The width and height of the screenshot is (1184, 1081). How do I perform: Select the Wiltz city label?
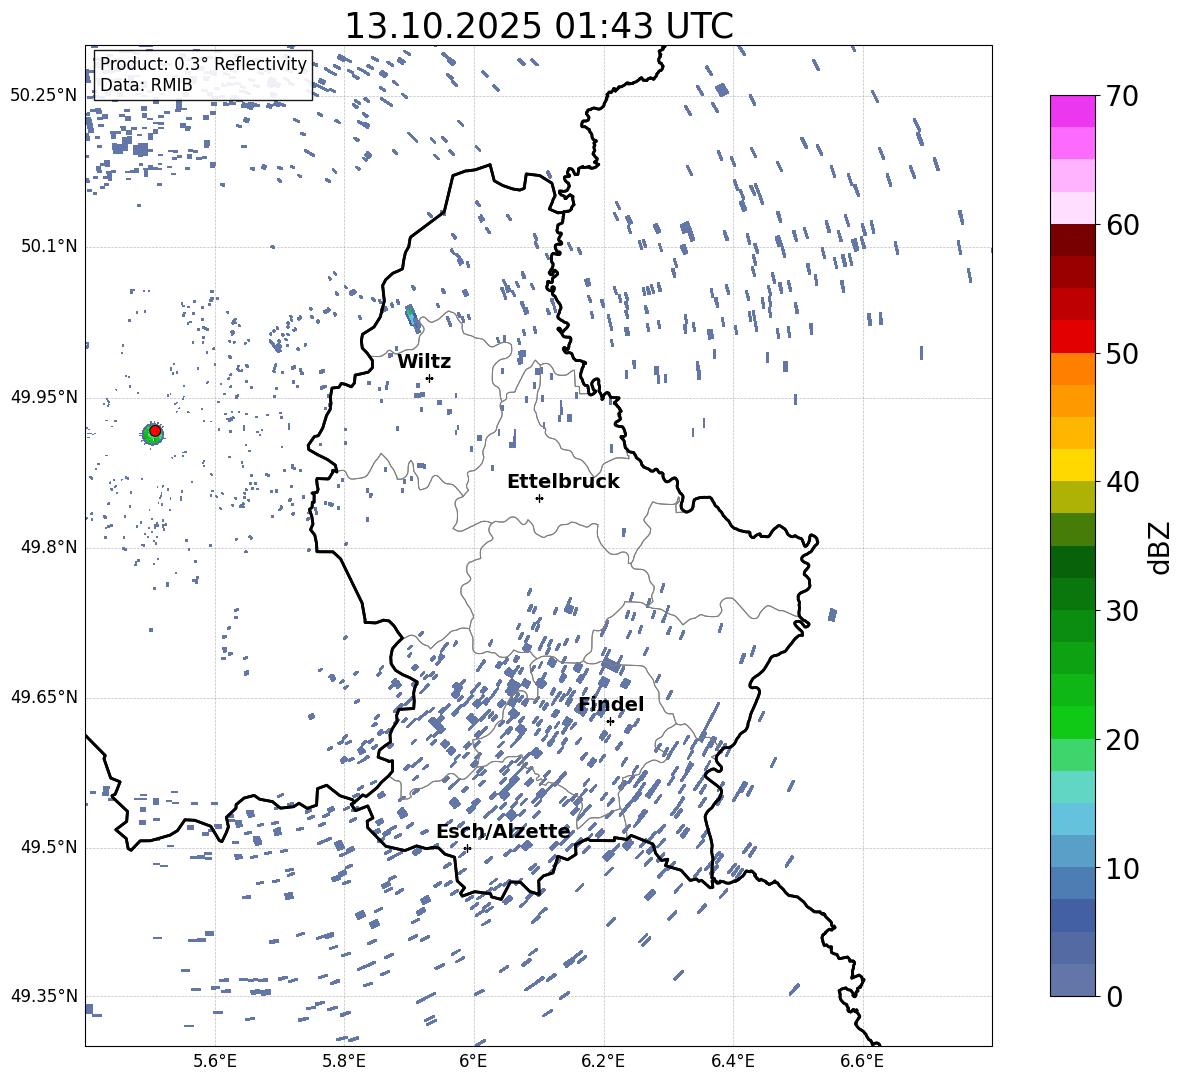[x=424, y=361]
